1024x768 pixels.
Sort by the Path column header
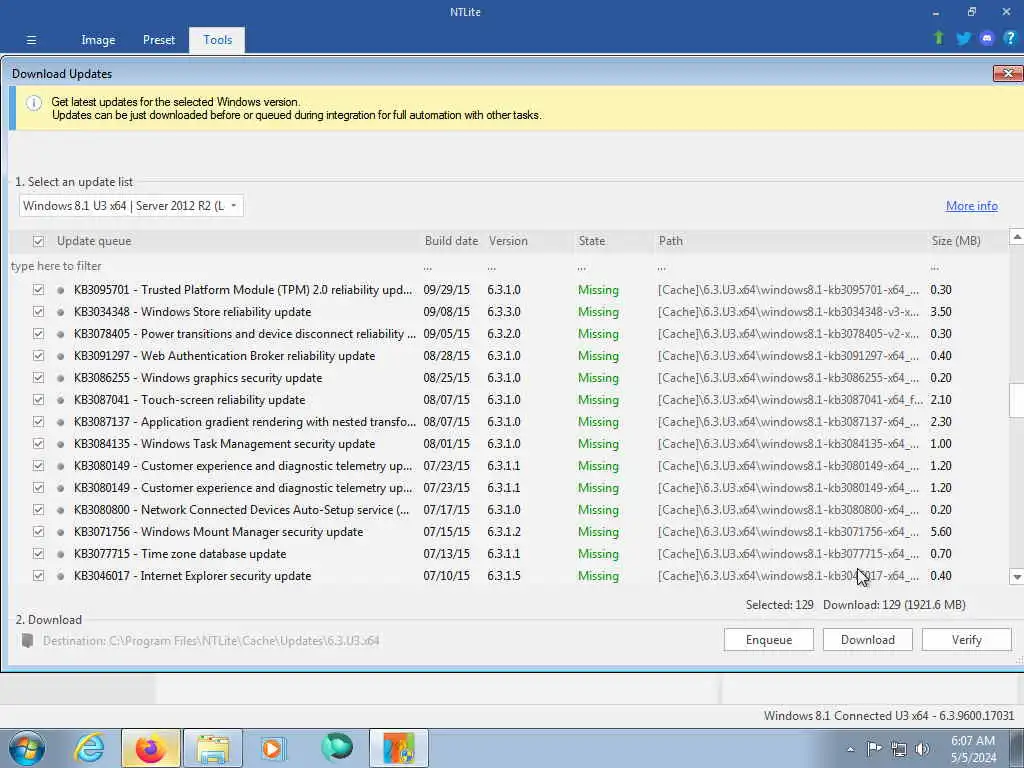point(671,241)
